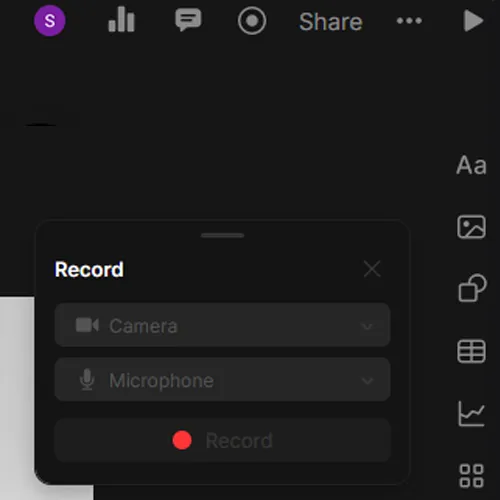Click the Share button
The image size is (500, 500).
[x=331, y=22]
